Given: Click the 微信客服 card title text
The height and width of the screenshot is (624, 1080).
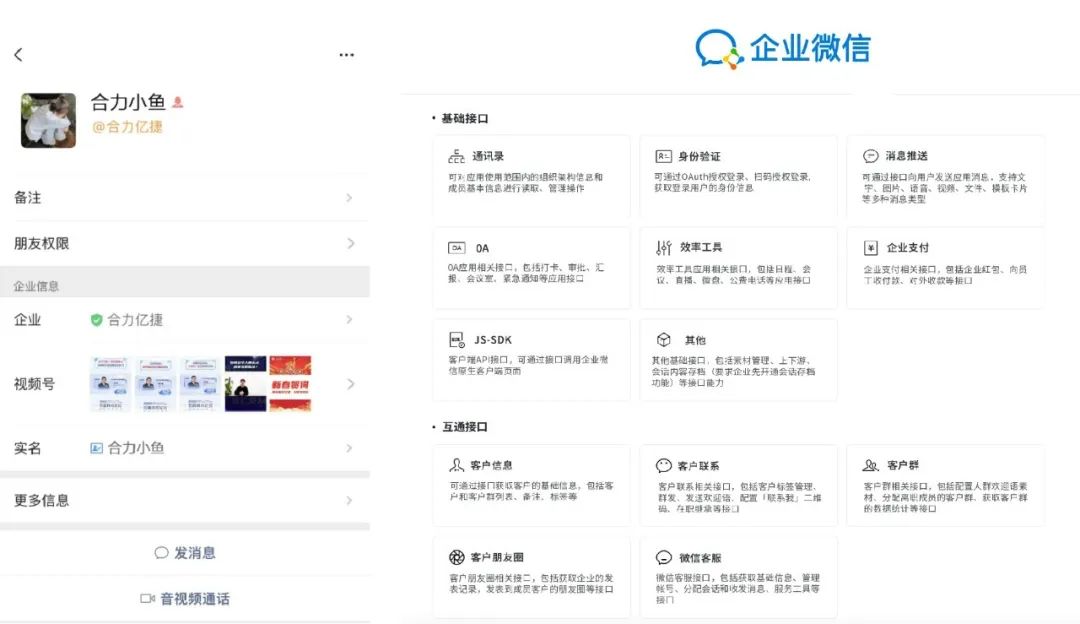Looking at the screenshot, I should pyautogui.click(x=700, y=557).
